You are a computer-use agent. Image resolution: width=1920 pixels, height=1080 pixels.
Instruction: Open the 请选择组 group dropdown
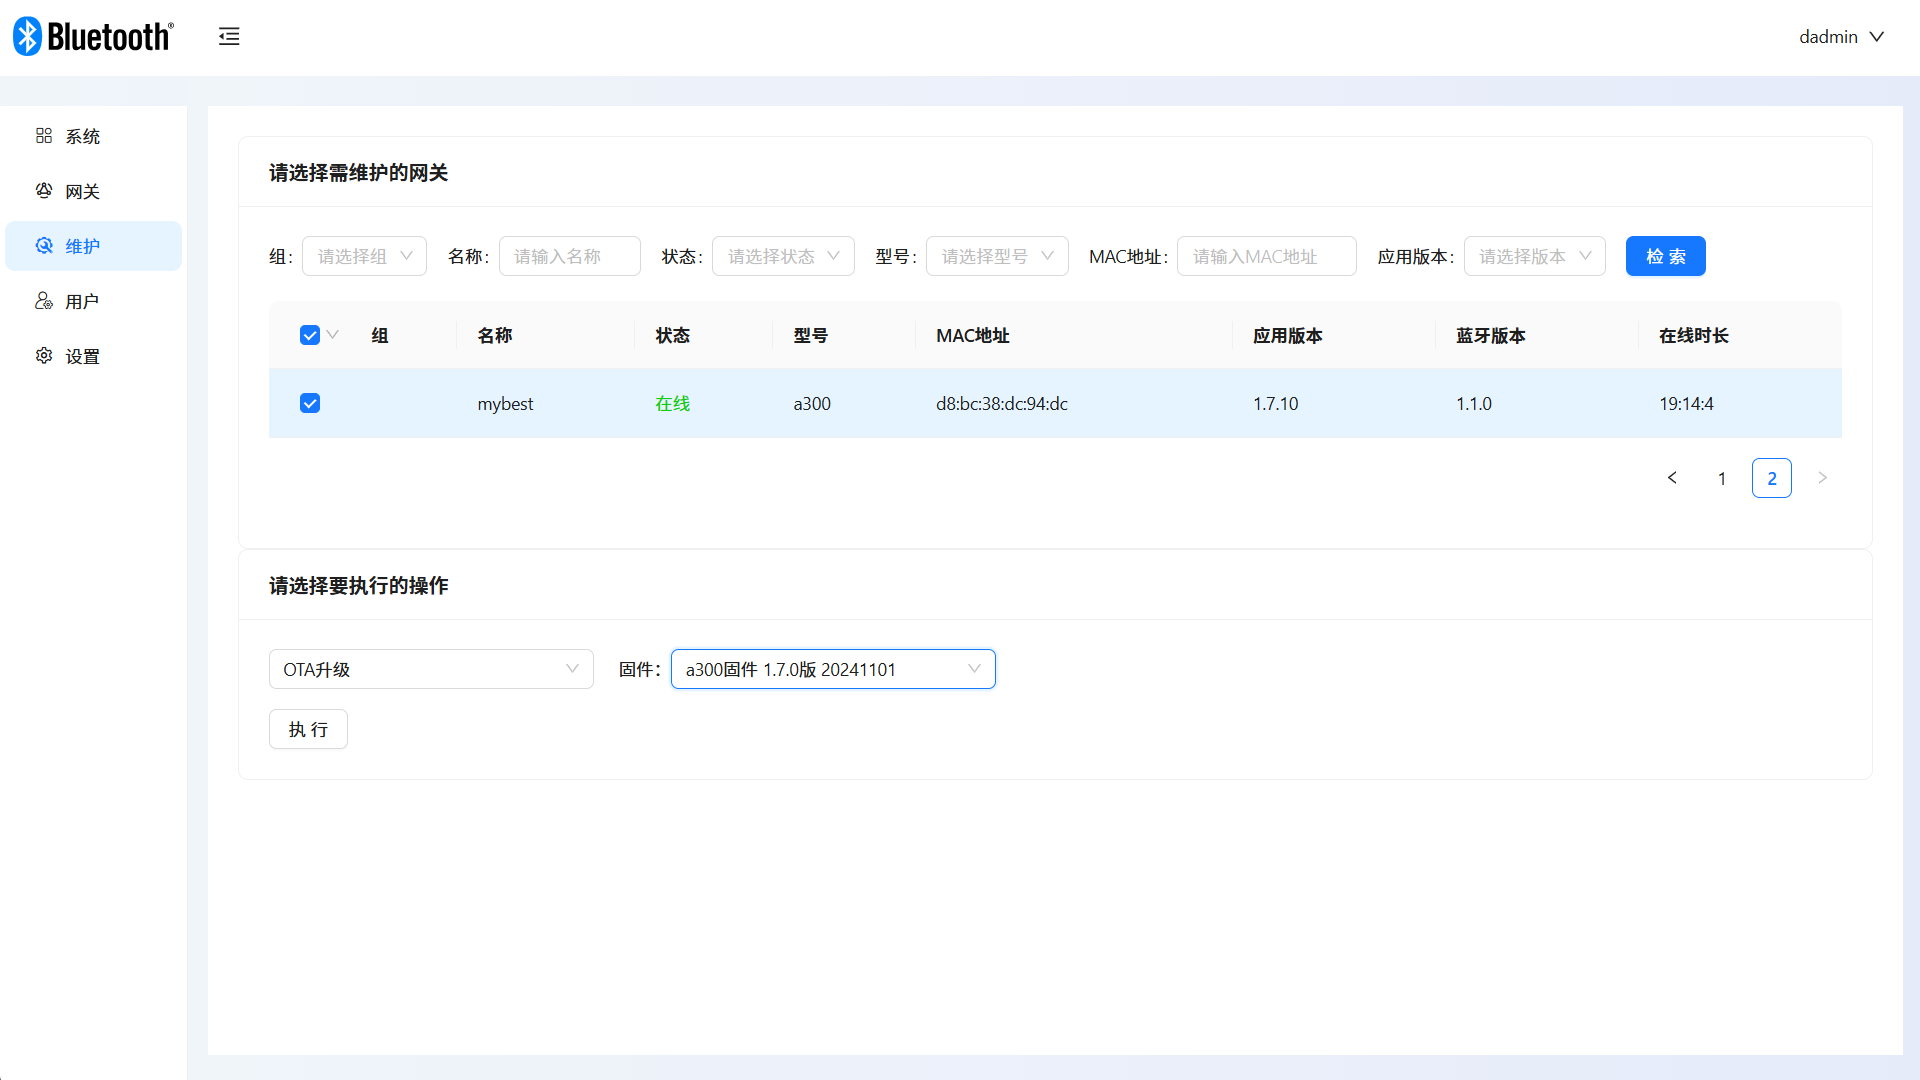pyautogui.click(x=364, y=256)
